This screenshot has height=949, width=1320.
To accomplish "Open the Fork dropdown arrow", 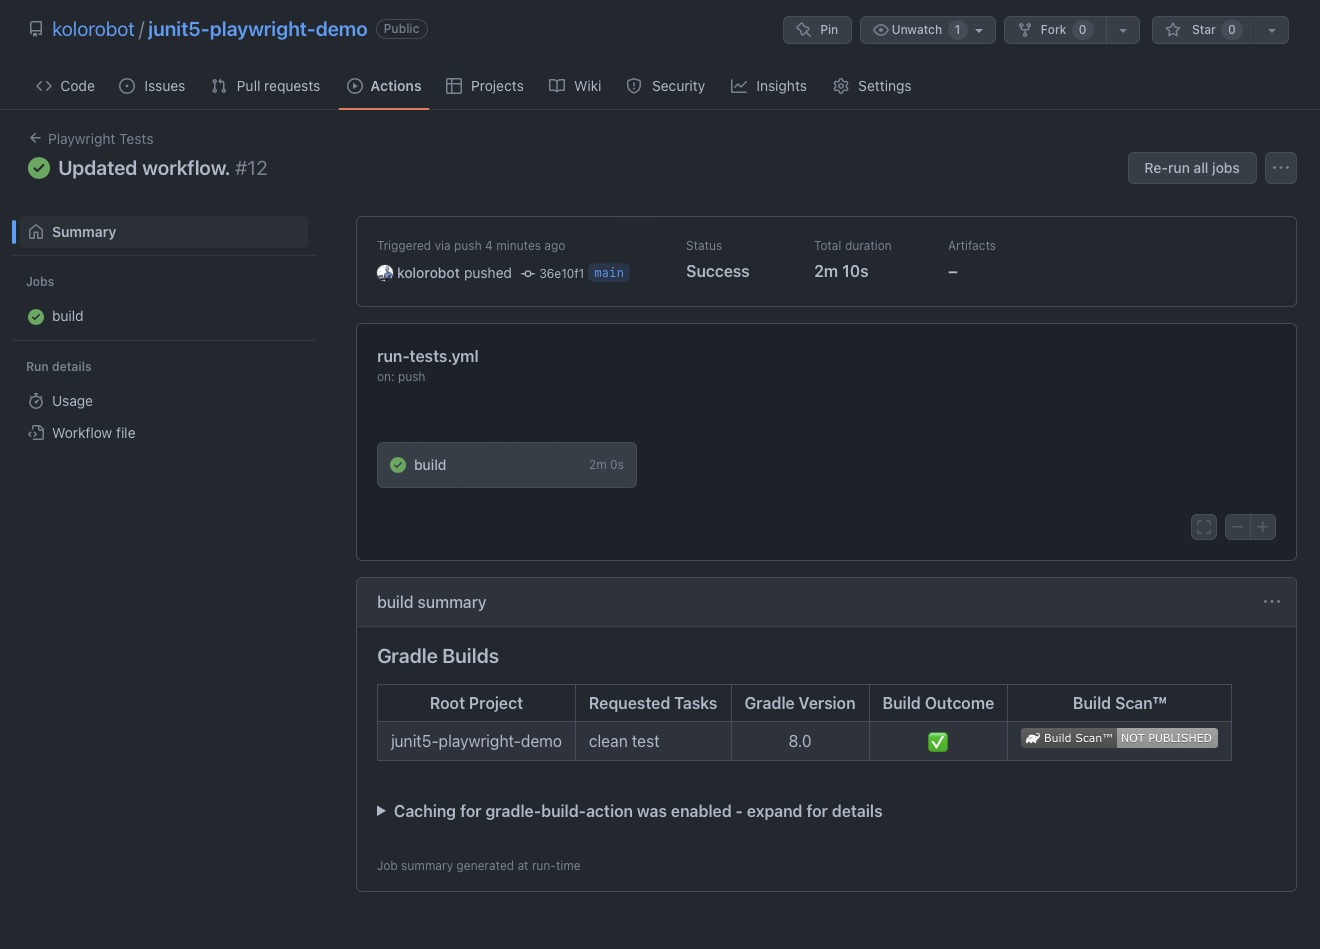I will [1123, 30].
